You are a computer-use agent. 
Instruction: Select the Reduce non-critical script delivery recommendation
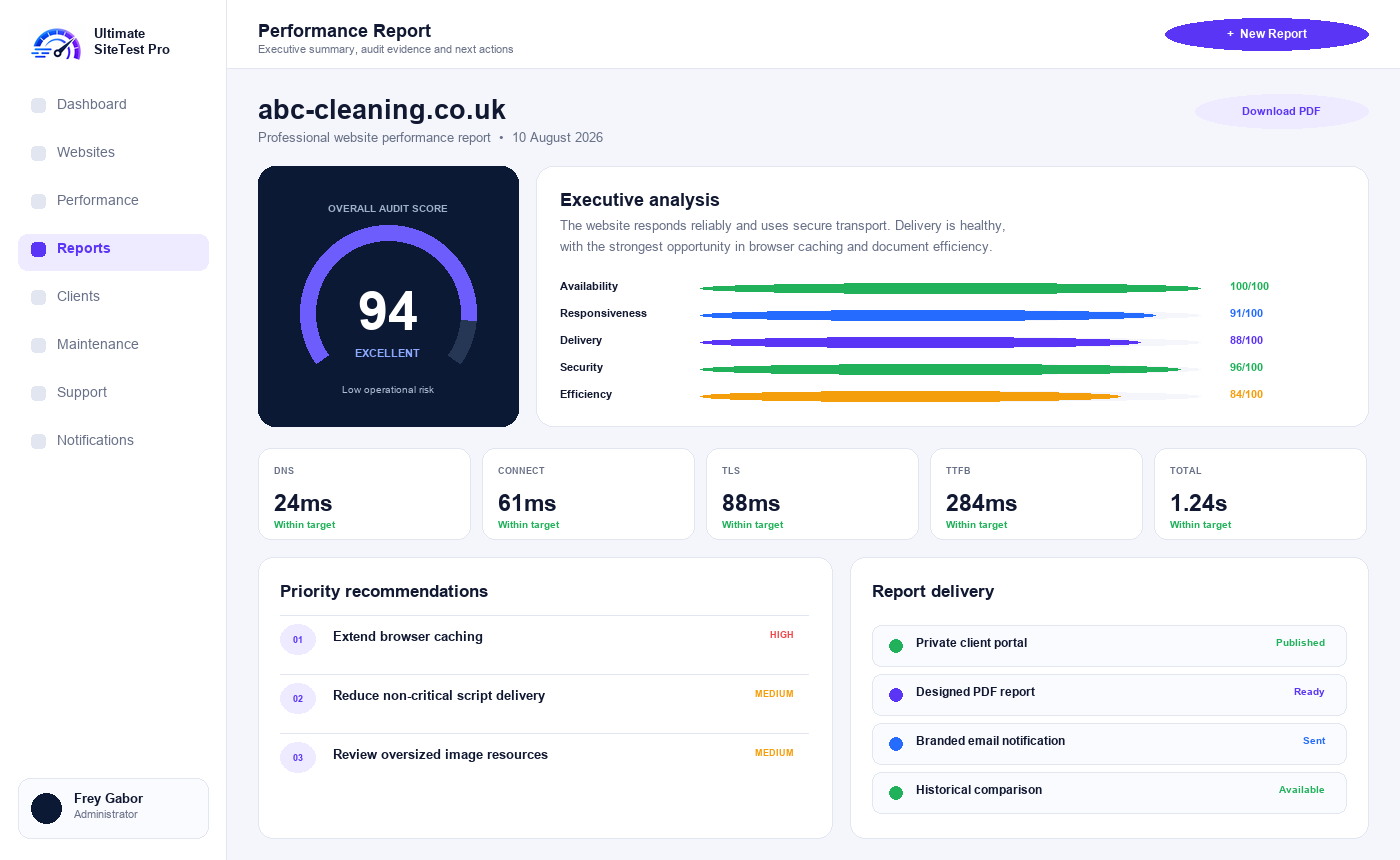[545, 699]
